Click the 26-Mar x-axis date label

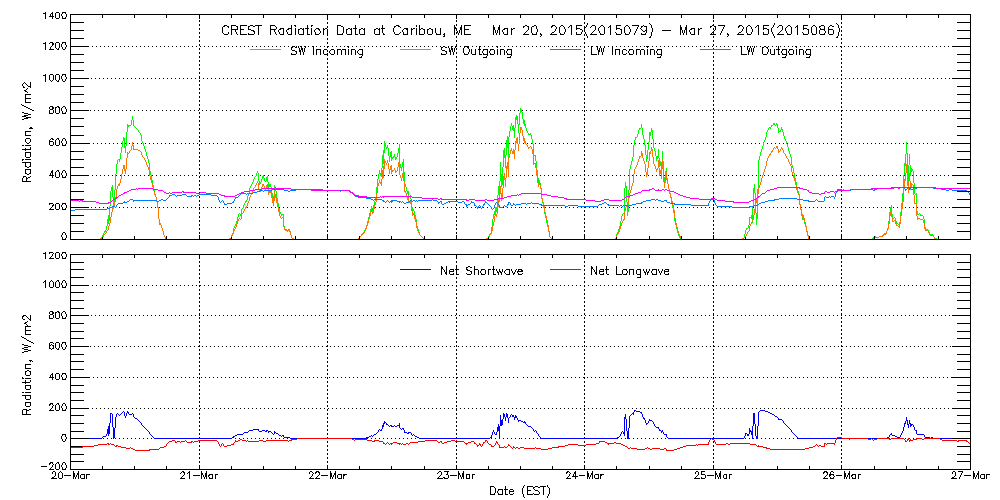point(842,476)
